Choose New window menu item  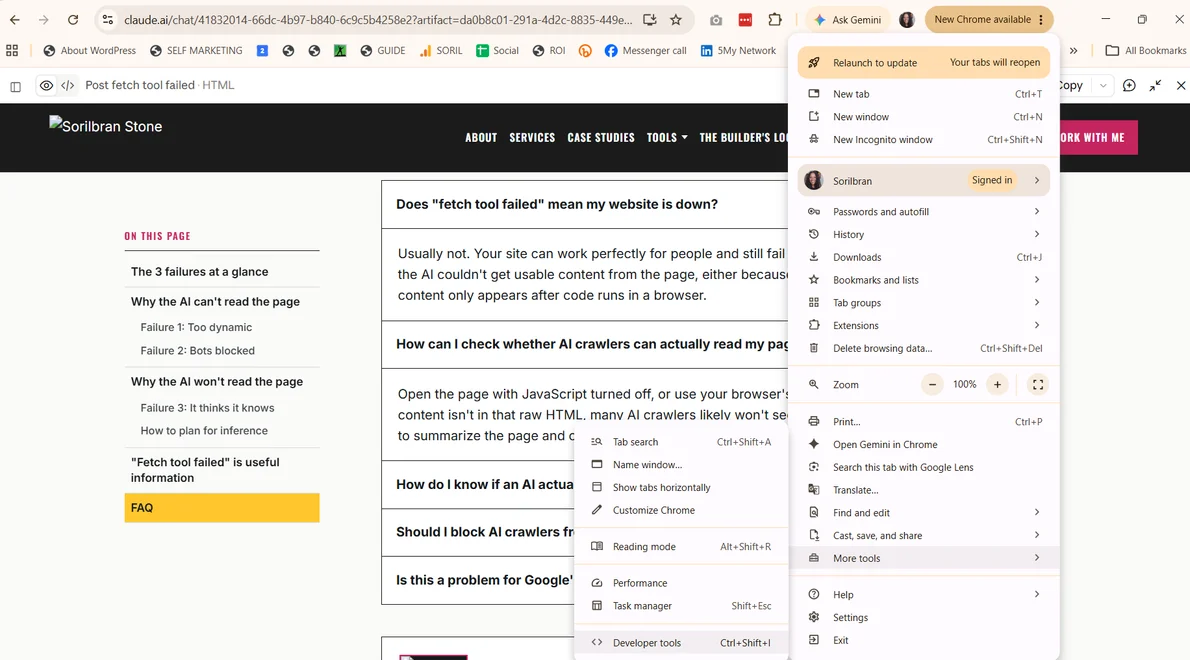[x=924, y=117]
